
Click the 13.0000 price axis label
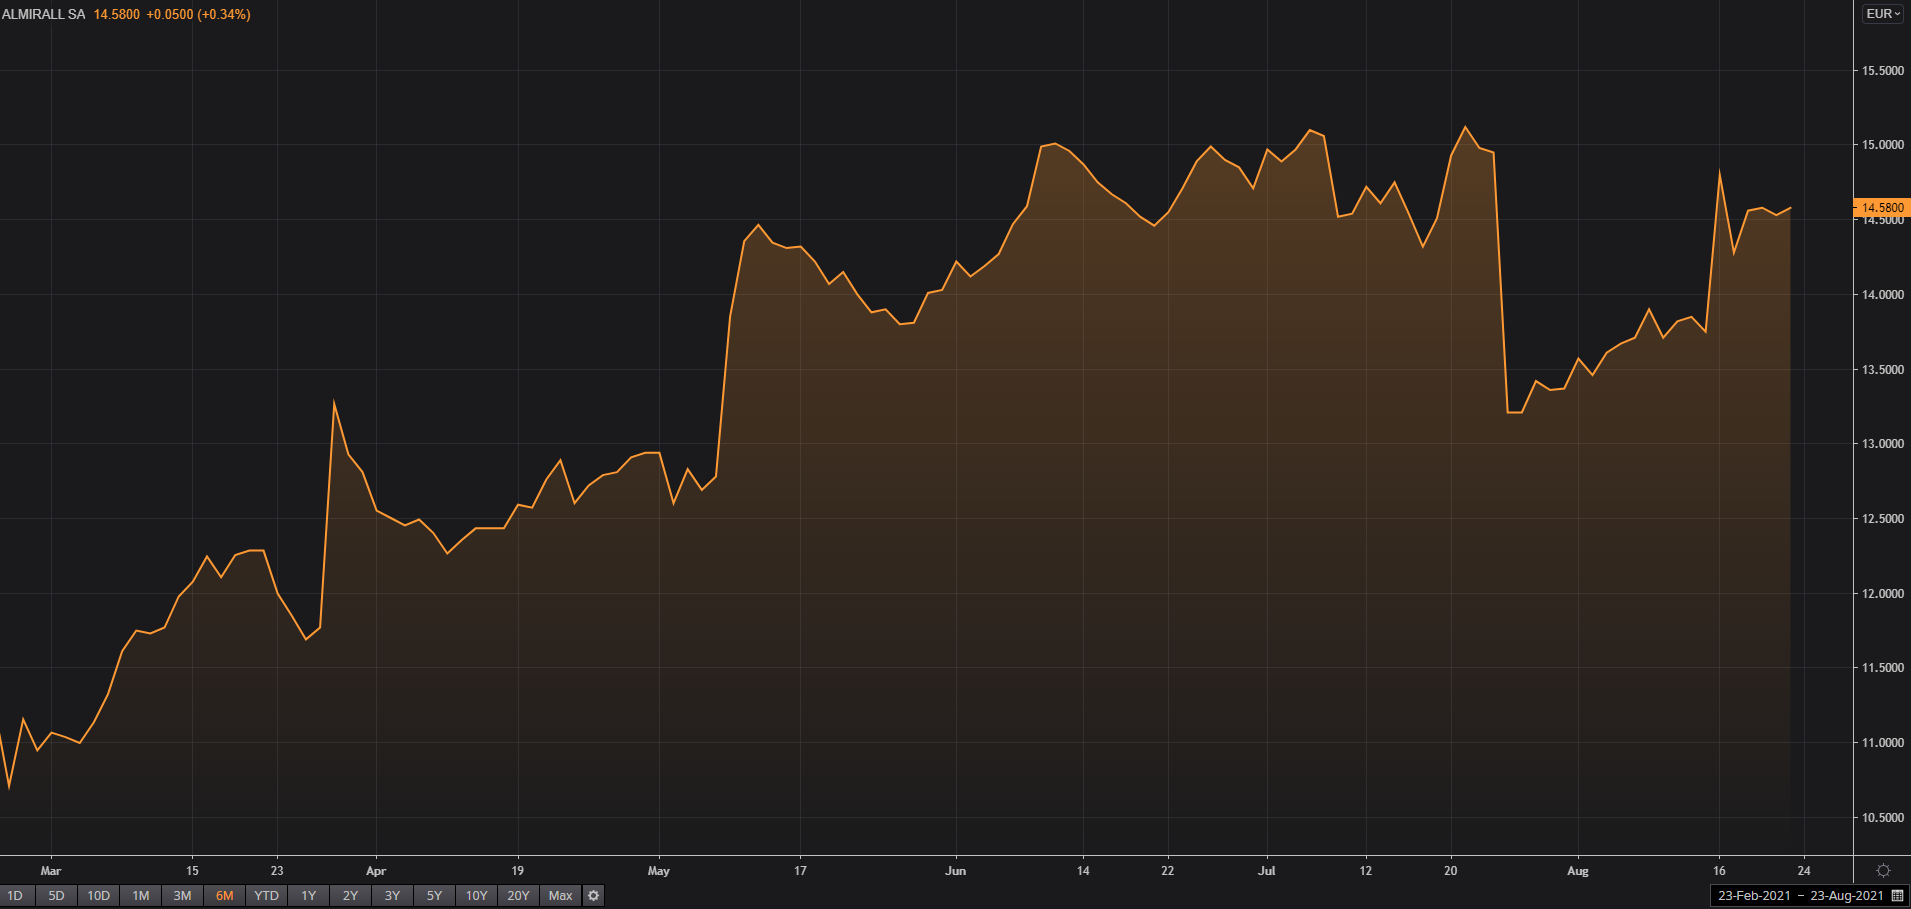[1882, 444]
